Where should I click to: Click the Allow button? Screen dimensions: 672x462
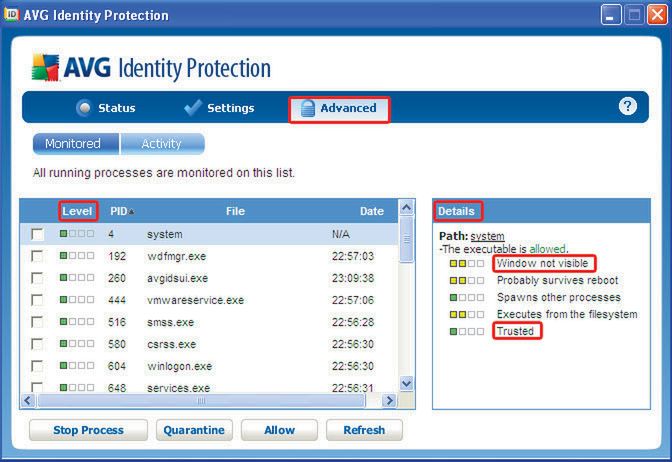(x=279, y=430)
